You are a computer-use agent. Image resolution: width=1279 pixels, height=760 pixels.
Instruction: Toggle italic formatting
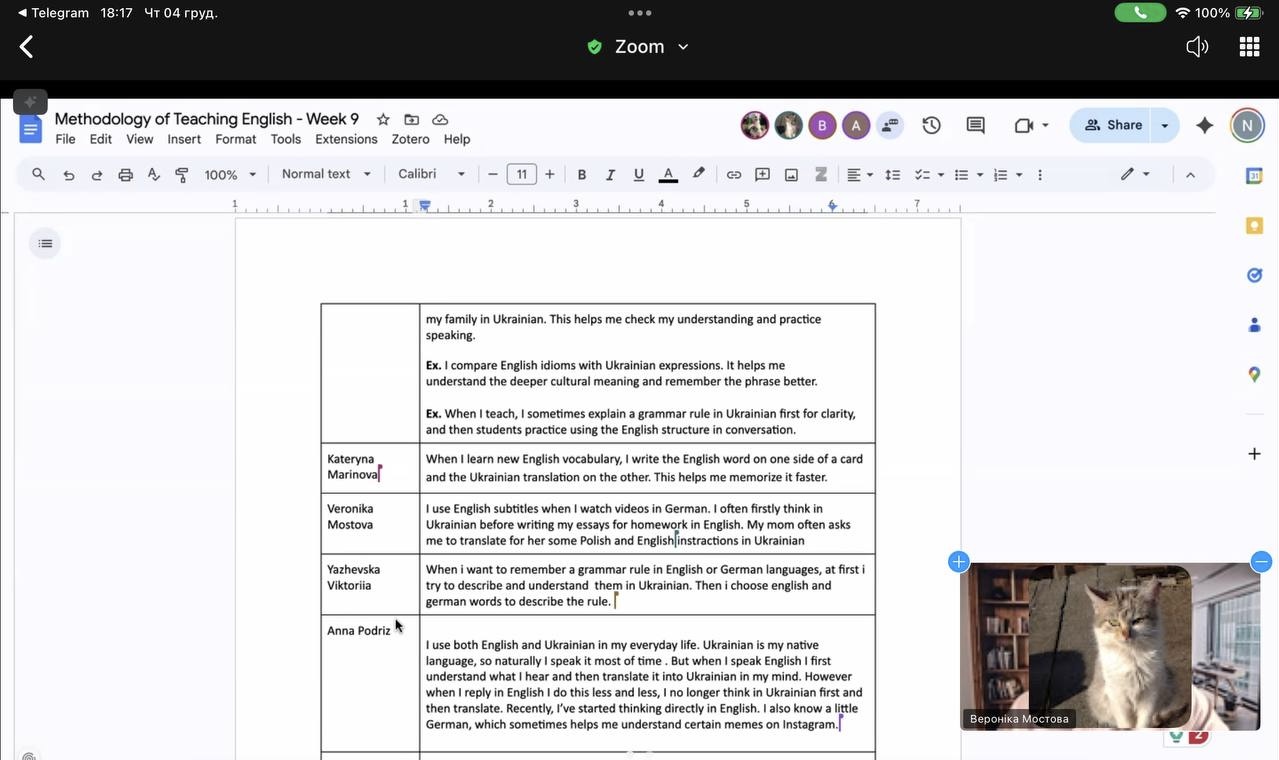[x=610, y=175]
